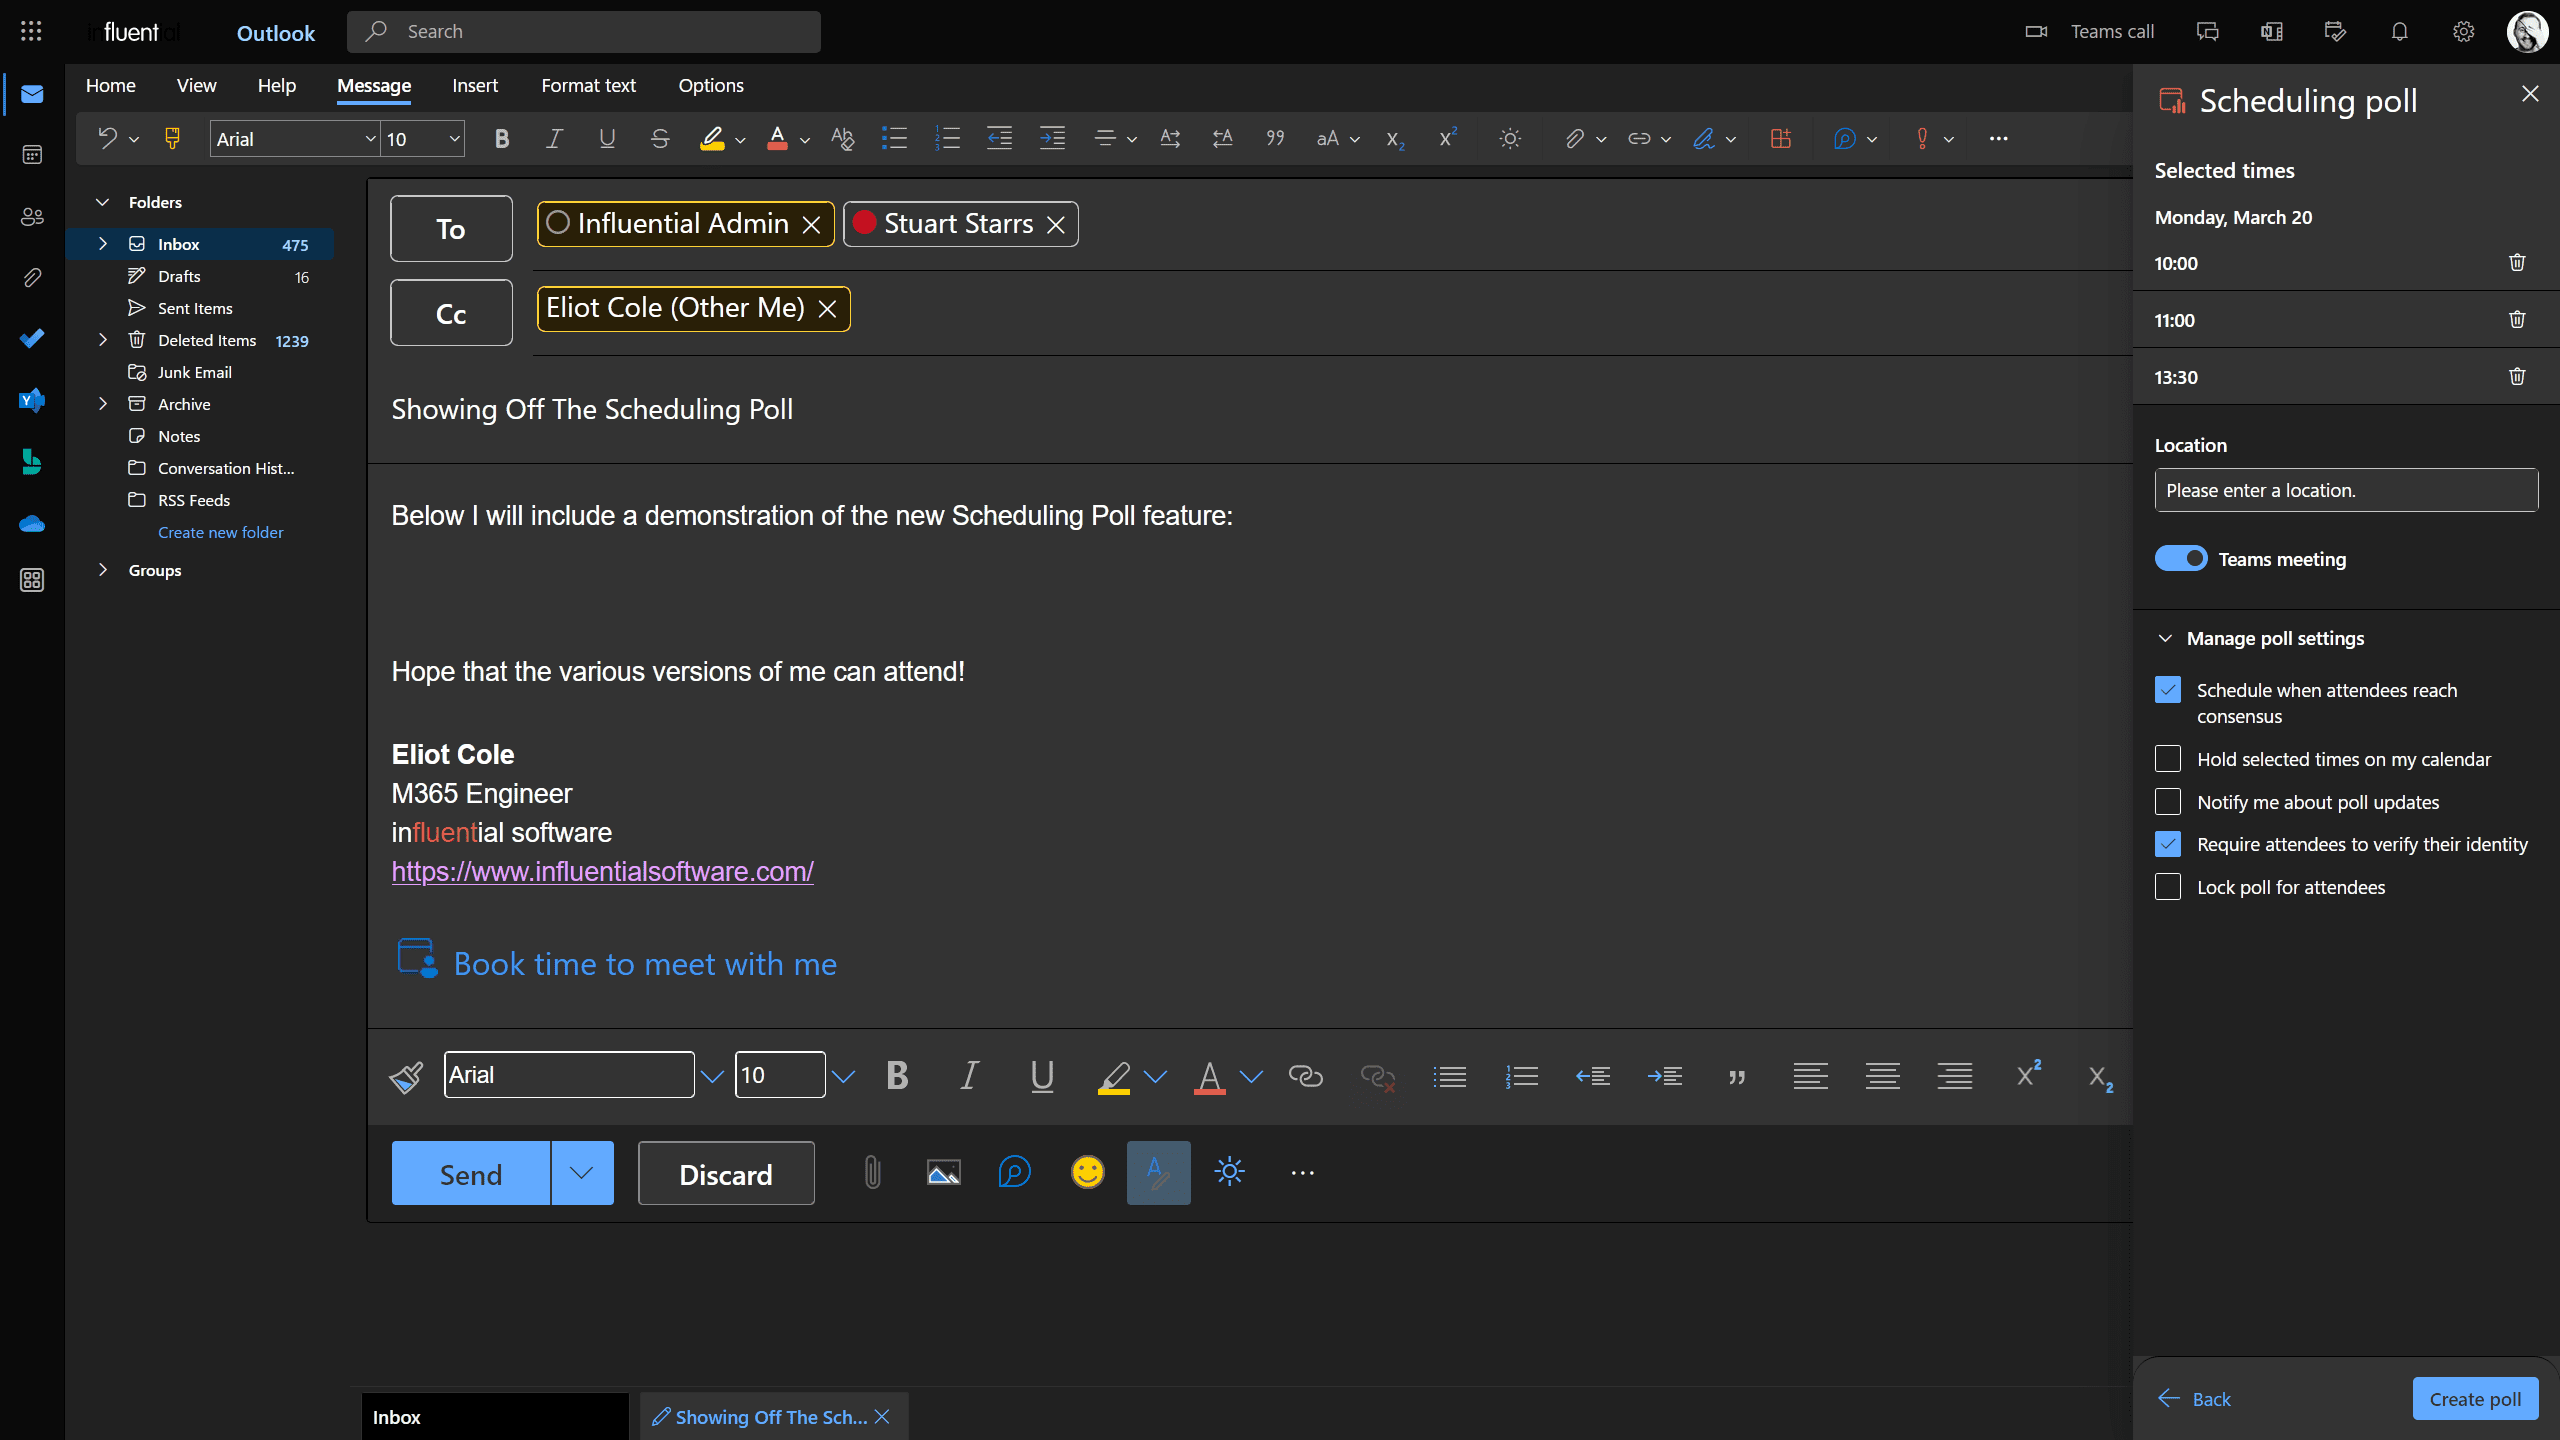This screenshot has height=1440, width=2560.
Task: Click the poll Location input field
Action: [2346, 490]
